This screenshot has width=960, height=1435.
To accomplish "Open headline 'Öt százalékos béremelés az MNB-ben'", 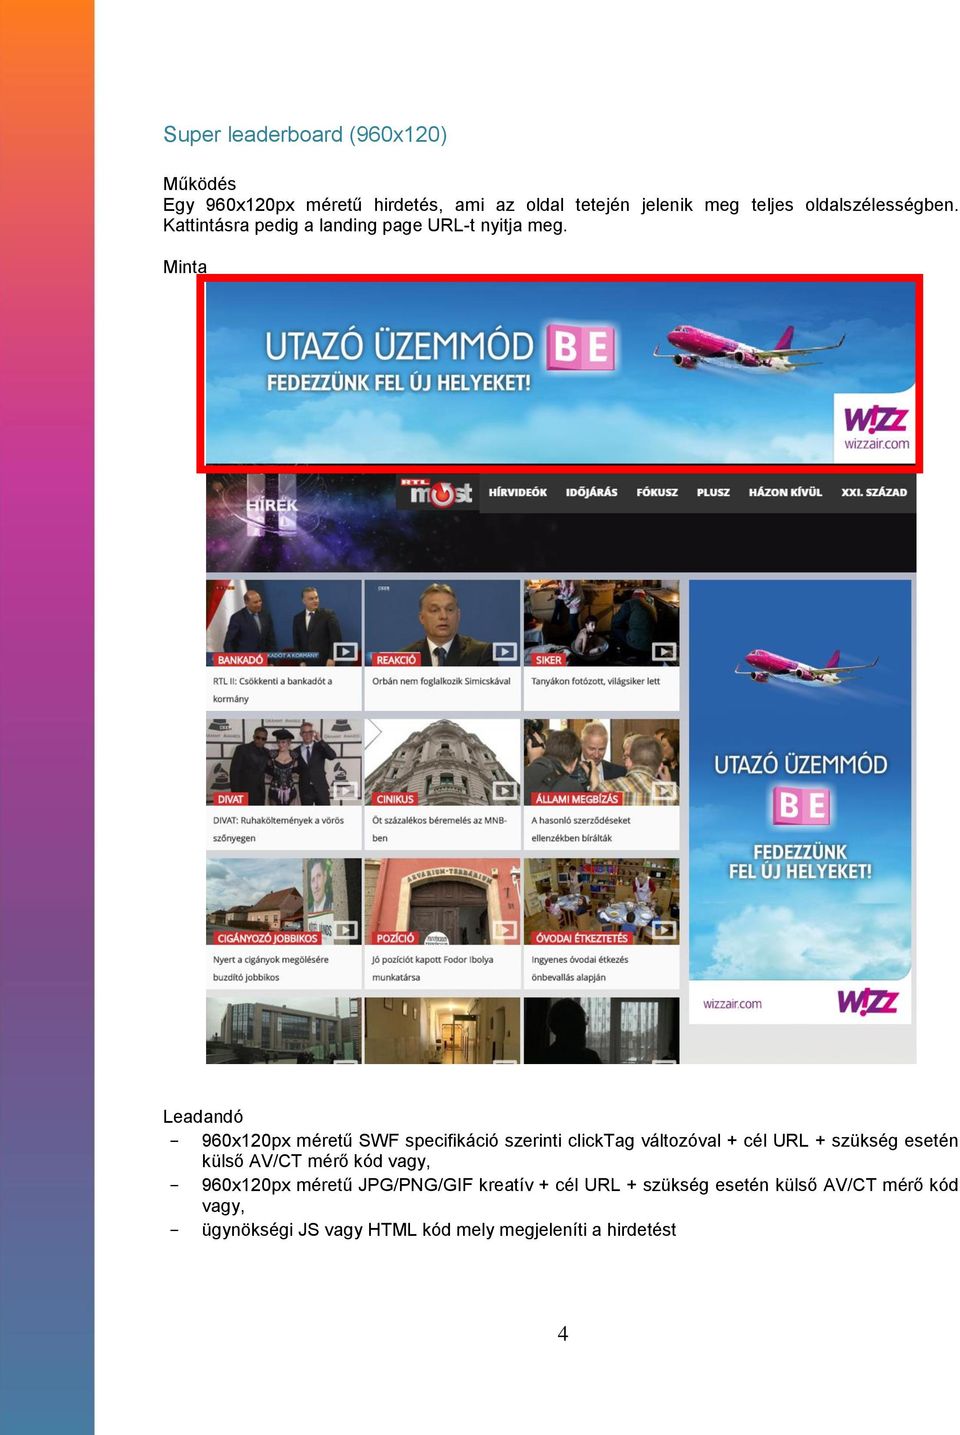I will [439, 829].
